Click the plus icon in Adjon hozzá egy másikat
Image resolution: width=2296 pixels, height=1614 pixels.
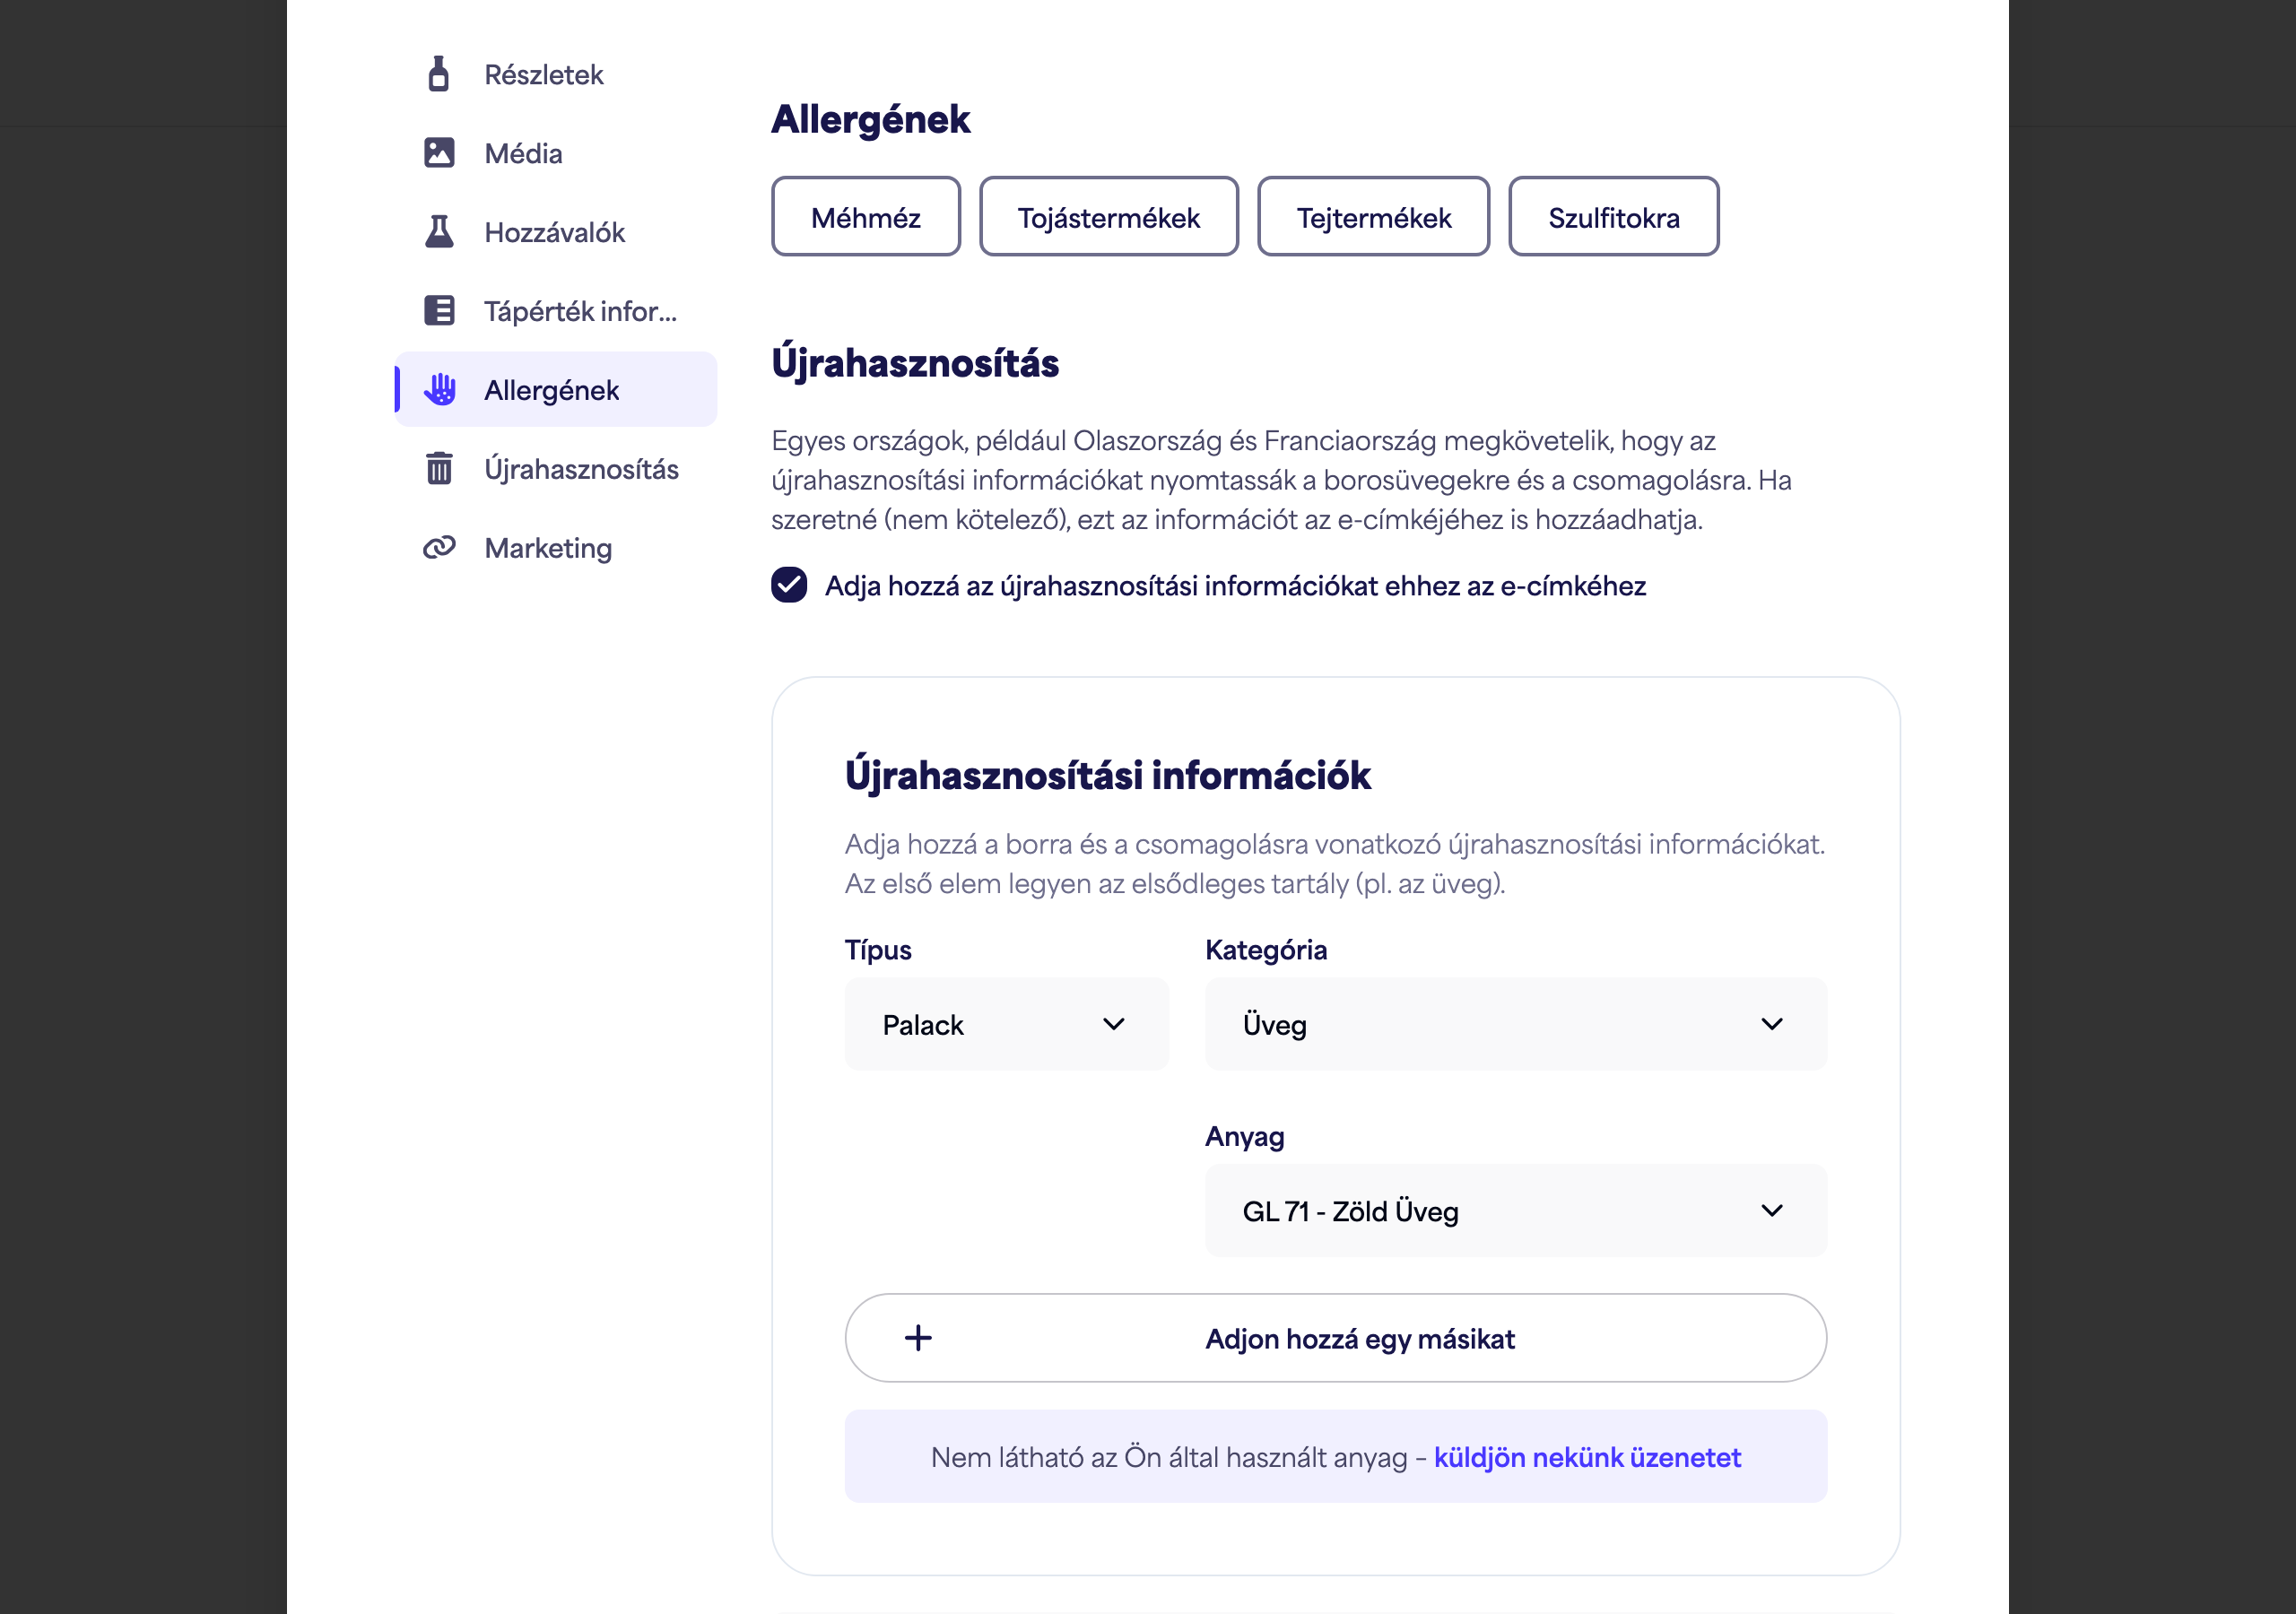(918, 1338)
